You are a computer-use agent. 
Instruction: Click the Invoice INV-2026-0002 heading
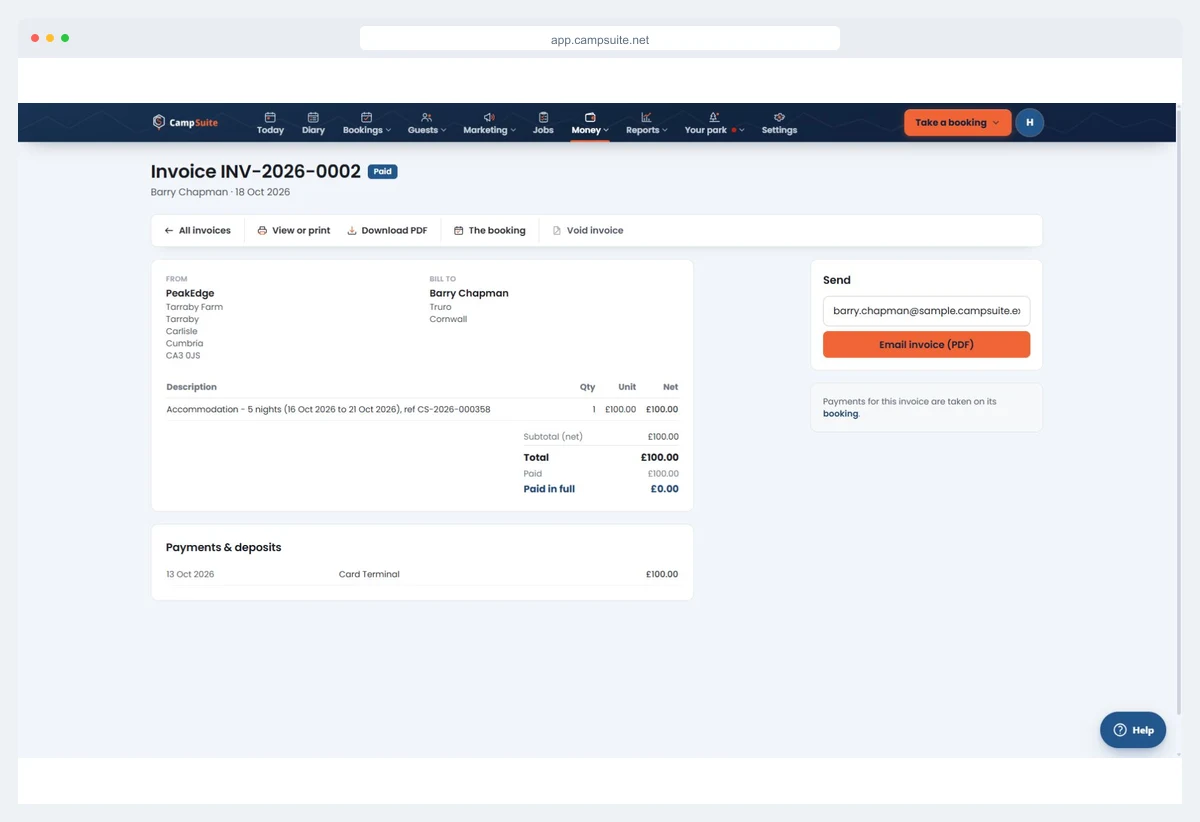click(256, 172)
